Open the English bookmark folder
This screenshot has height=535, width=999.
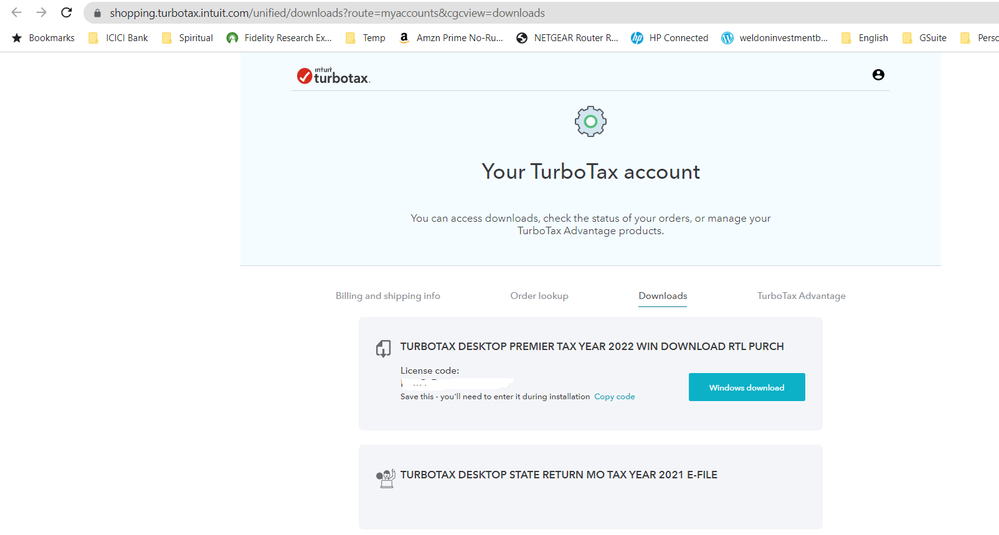coord(865,38)
